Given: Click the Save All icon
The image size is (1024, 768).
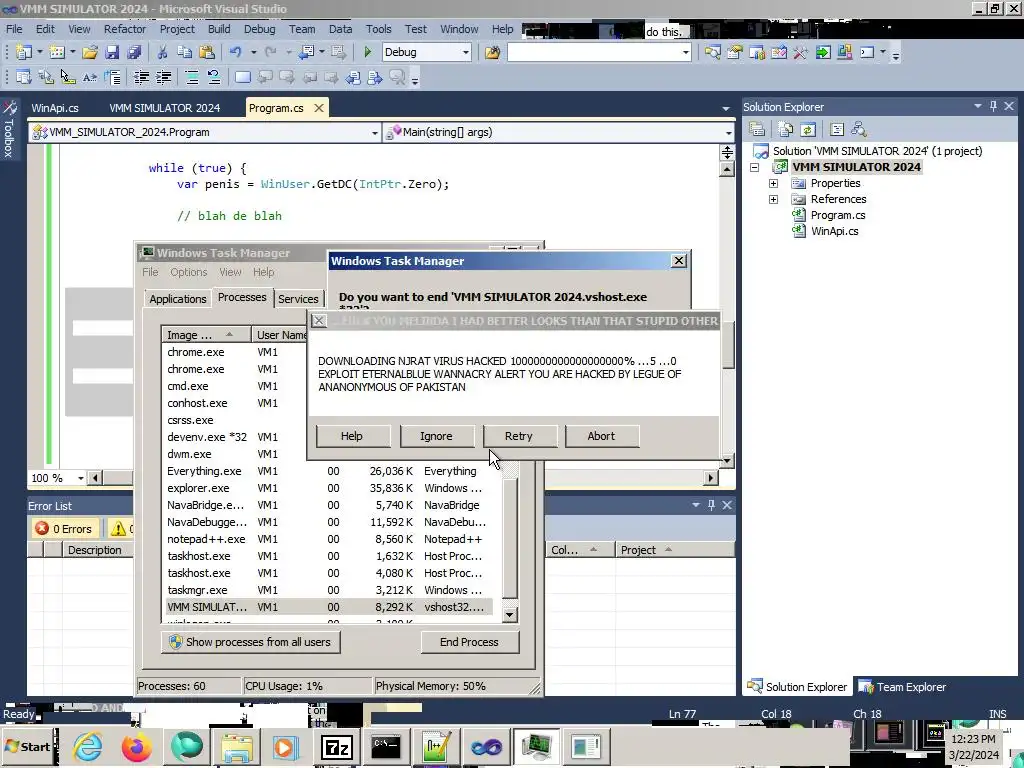Looking at the screenshot, I should 135,52.
